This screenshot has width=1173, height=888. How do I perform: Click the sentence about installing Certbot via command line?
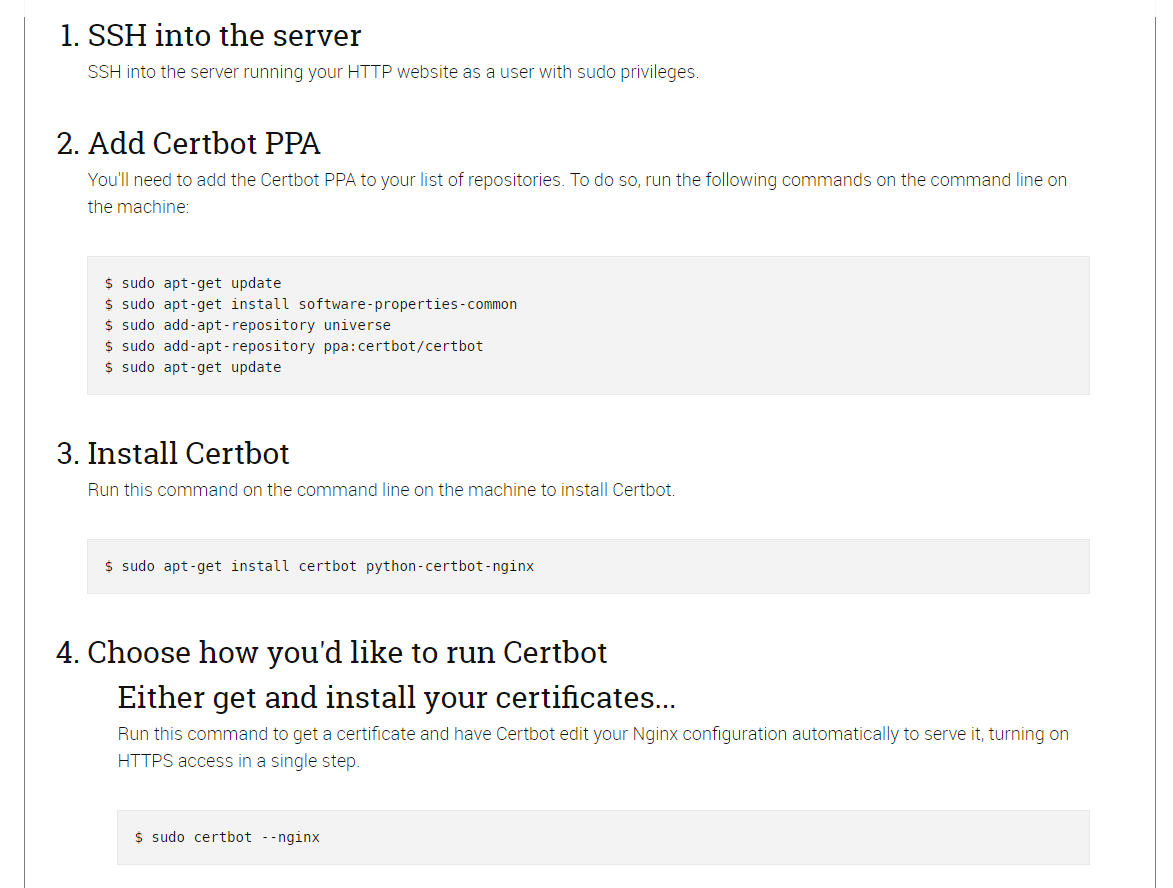click(x=381, y=490)
